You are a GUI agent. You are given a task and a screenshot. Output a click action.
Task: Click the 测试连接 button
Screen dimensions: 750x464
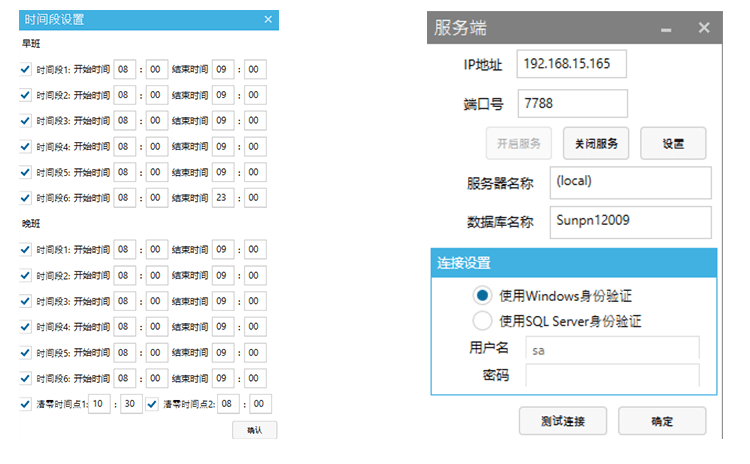click(563, 421)
